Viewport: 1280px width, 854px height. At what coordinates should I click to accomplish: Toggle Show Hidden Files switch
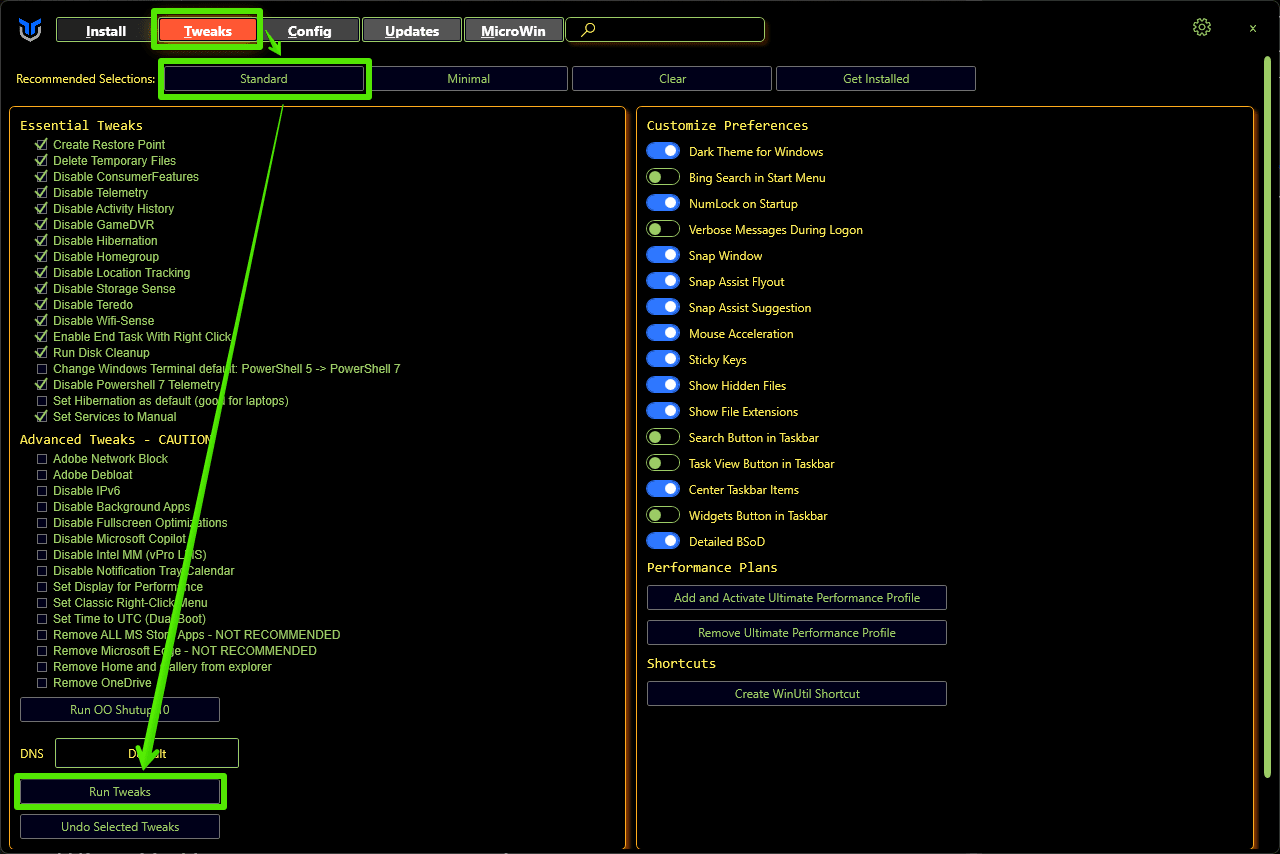click(663, 385)
